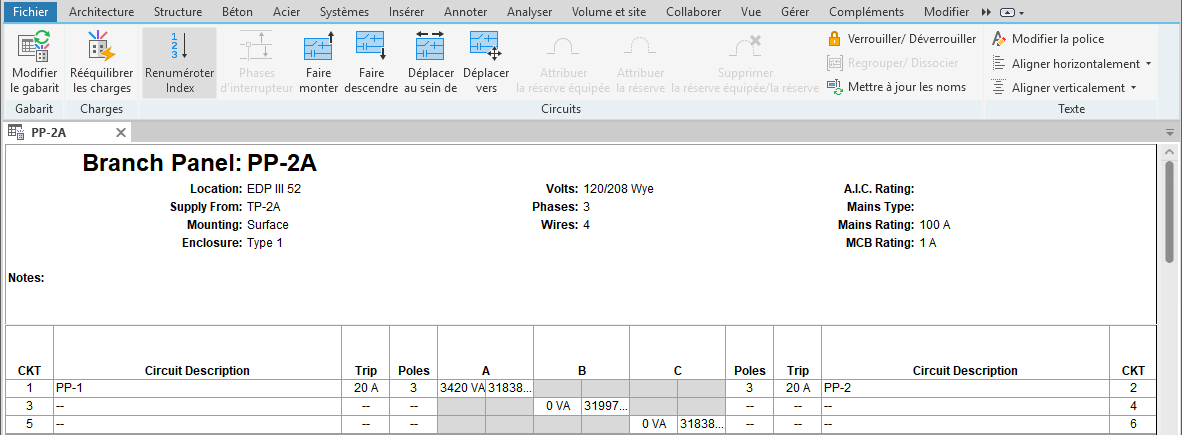The width and height of the screenshot is (1182, 435).
Task: Close the PP-2A view tab
Action: point(121,133)
